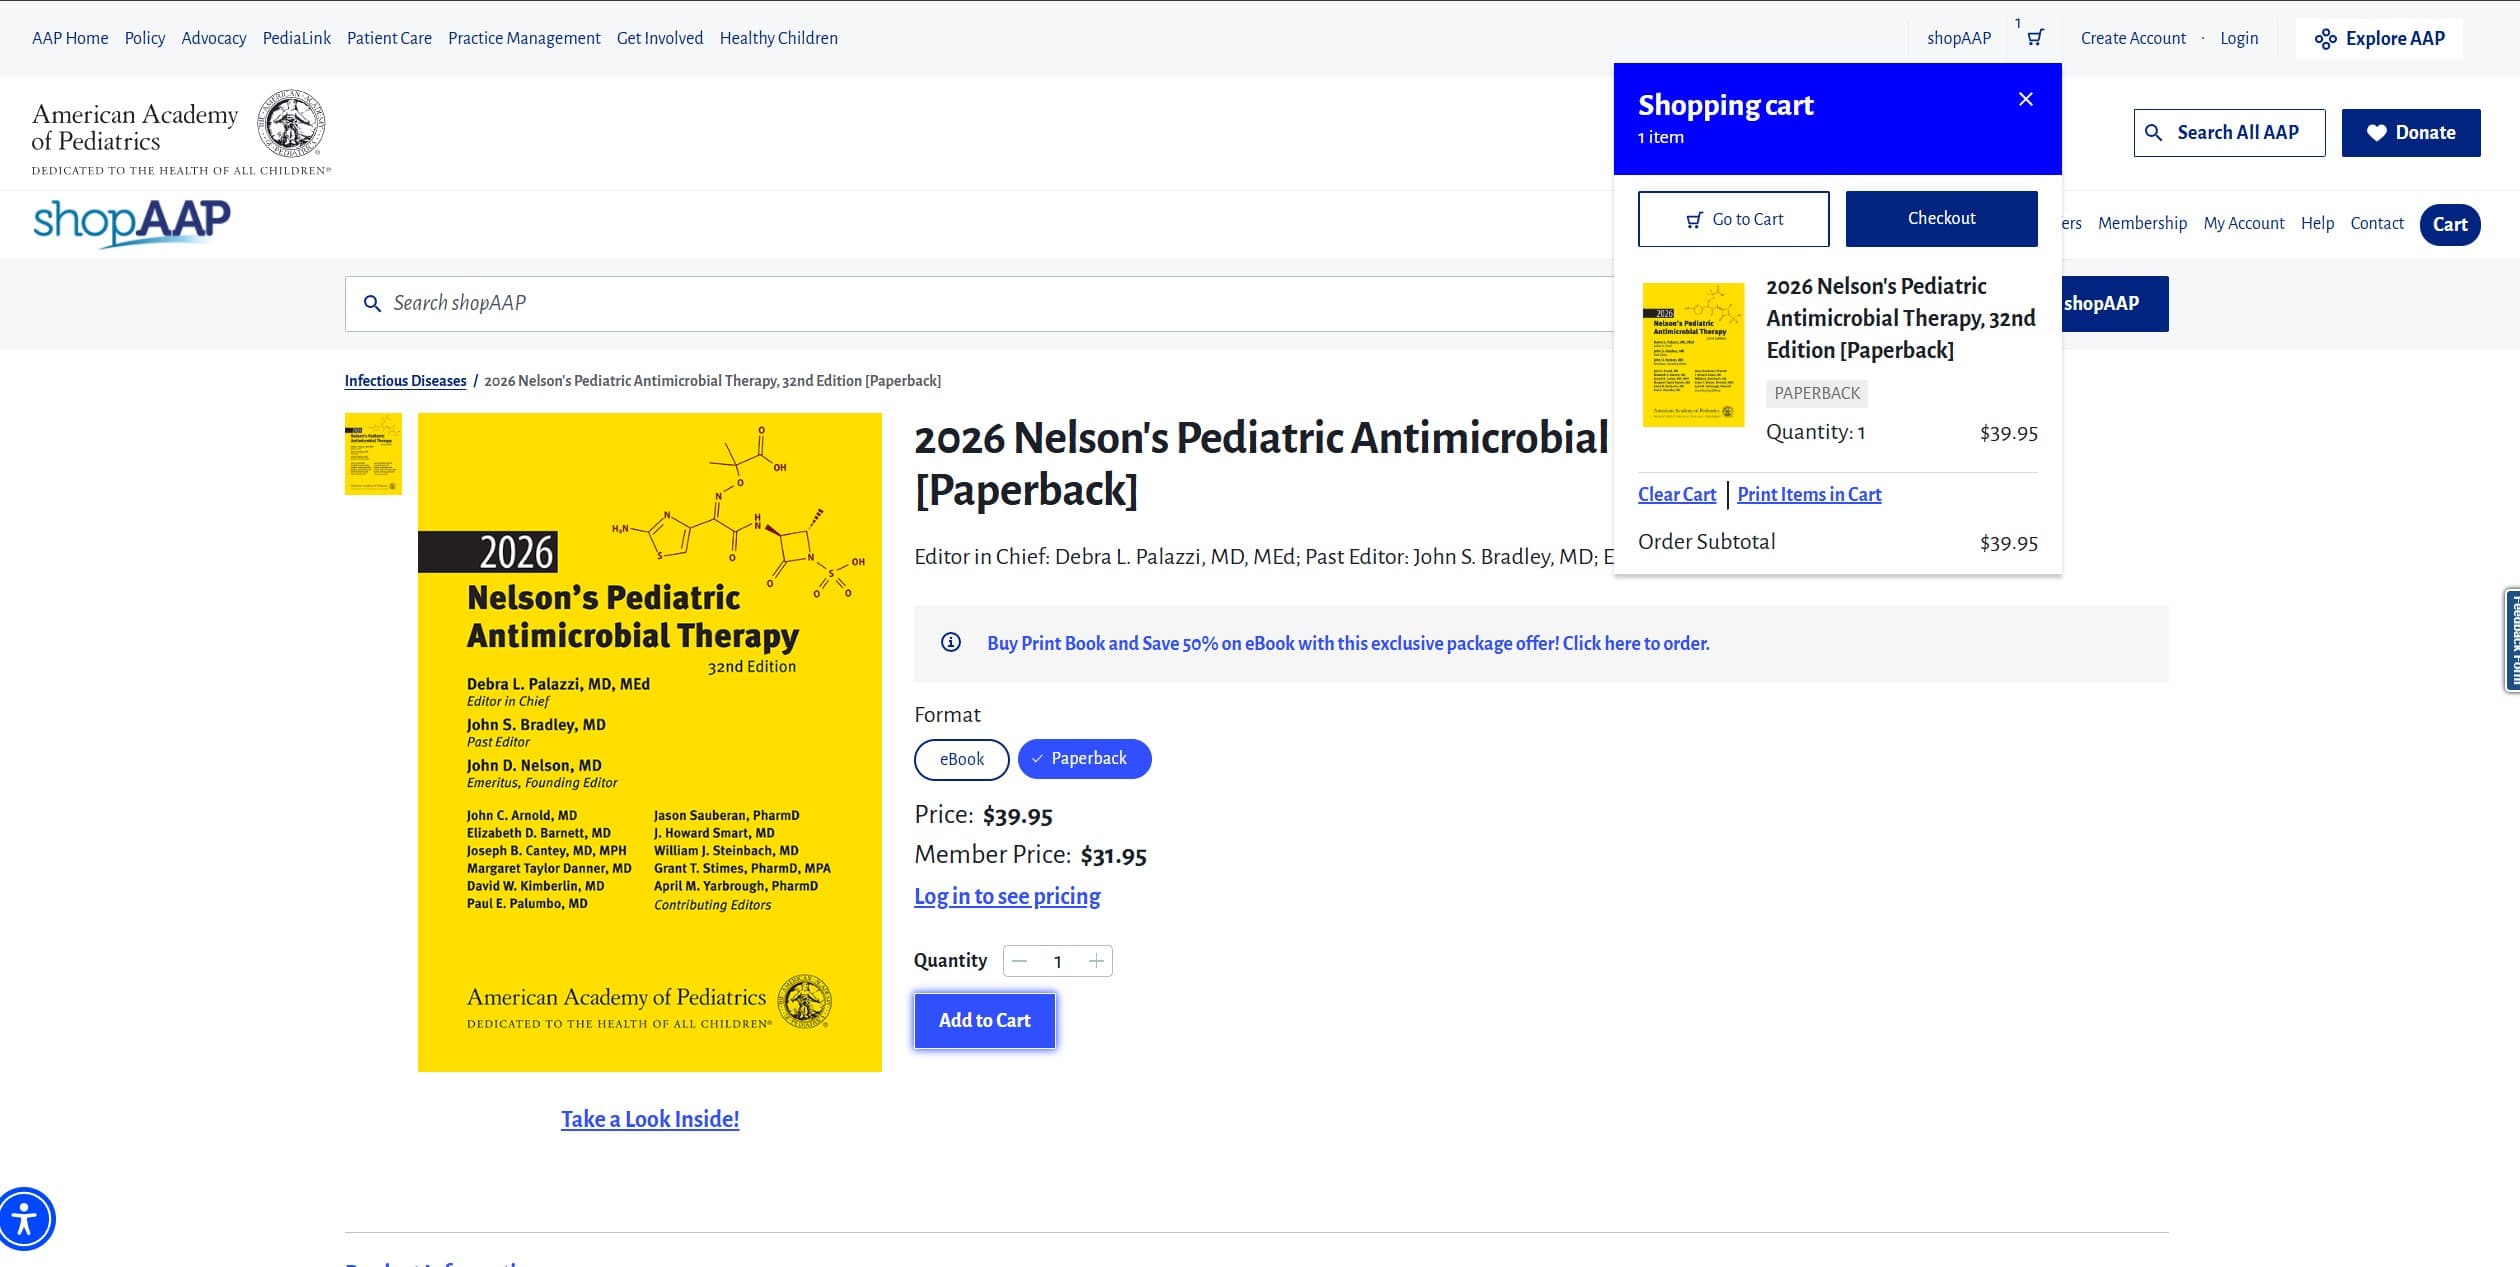Select the Paperback format
The image size is (2520, 1267).
click(x=1085, y=759)
